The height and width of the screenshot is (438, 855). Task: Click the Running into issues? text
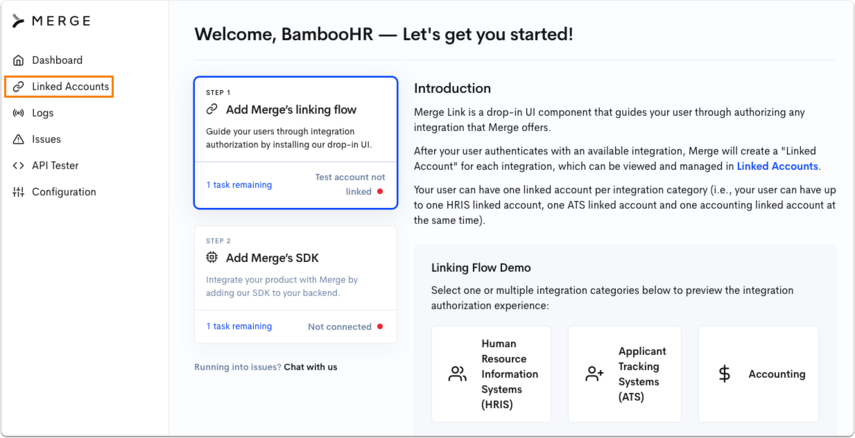pos(238,367)
